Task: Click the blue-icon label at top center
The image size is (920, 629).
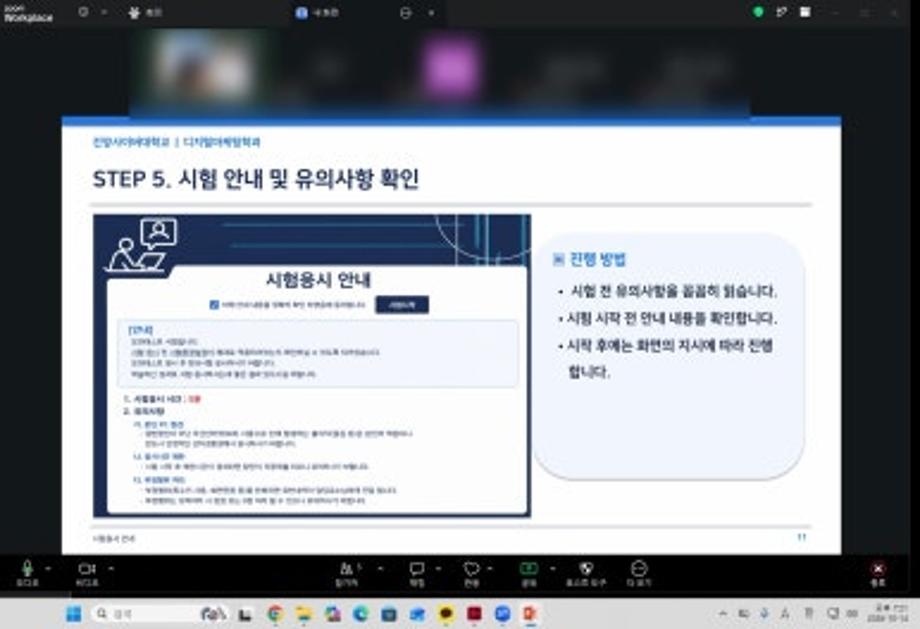Action: (x=317, y=12)
